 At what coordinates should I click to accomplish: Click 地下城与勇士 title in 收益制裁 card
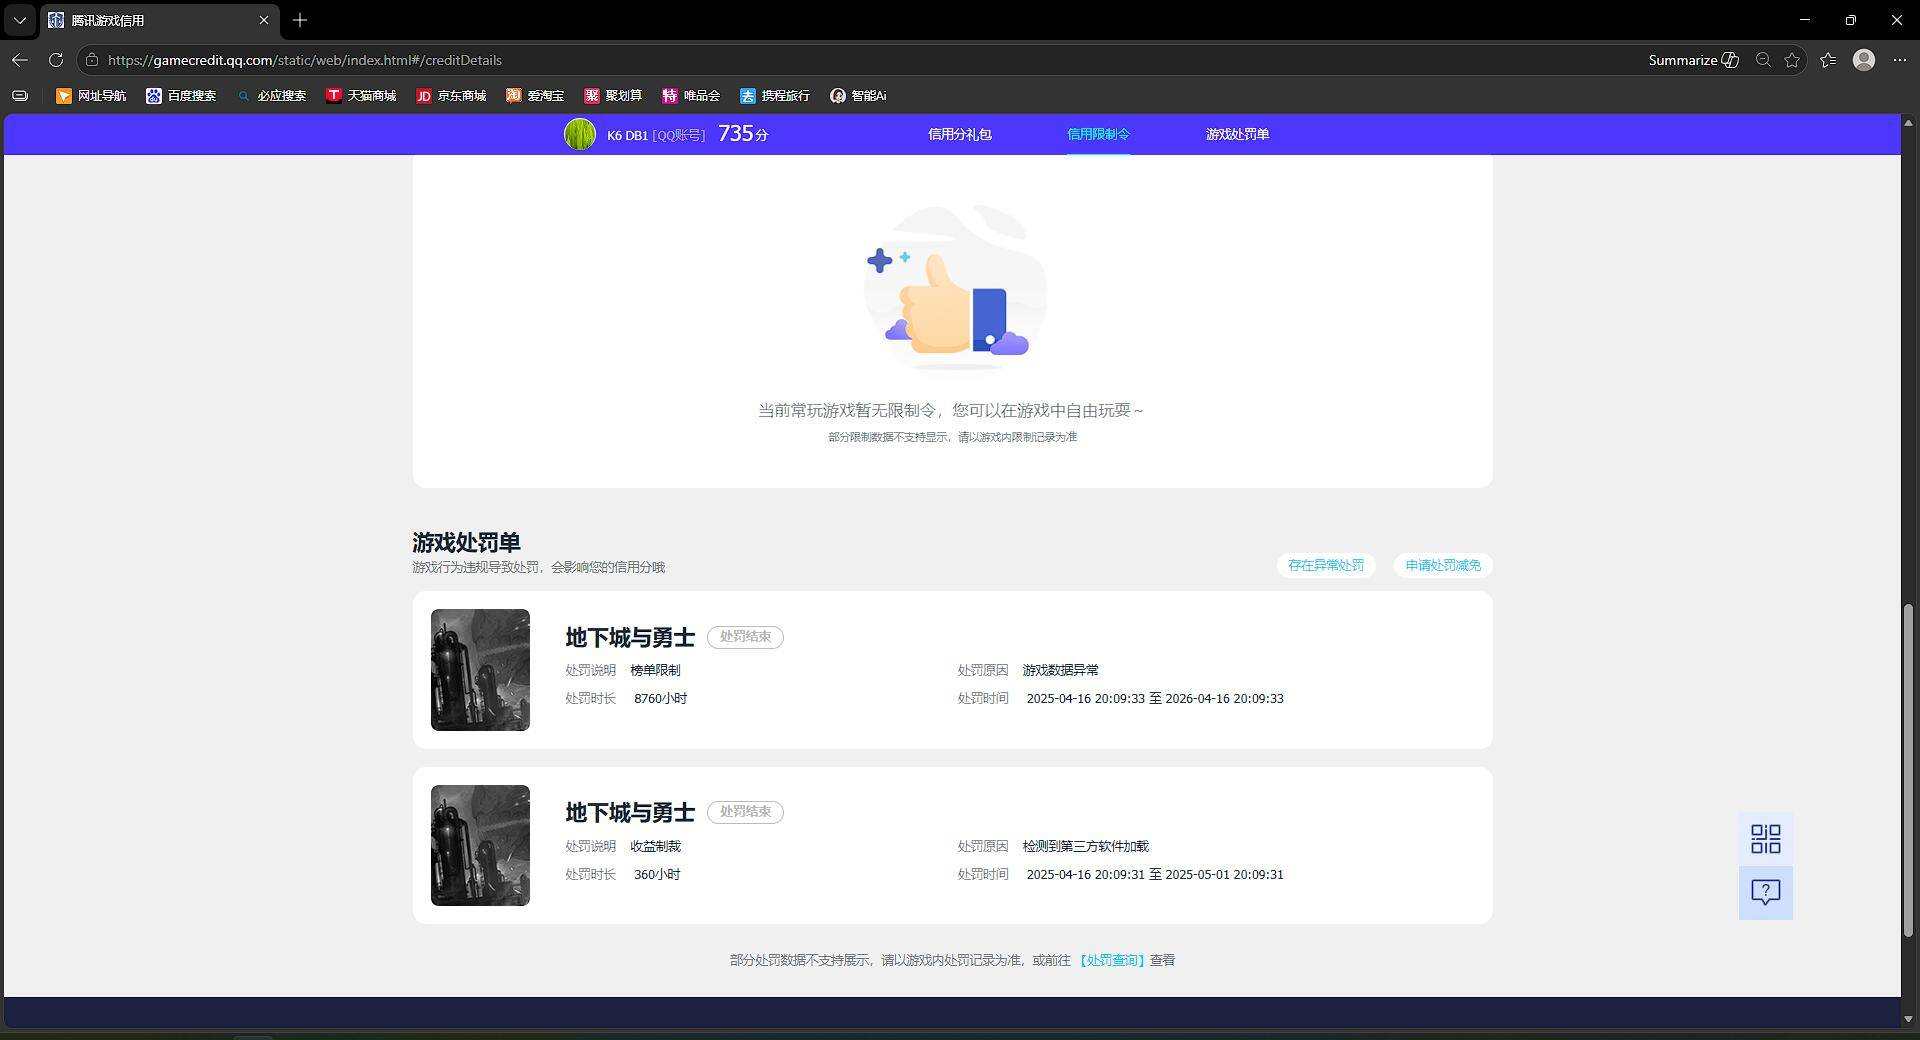(x=630, y=812)
